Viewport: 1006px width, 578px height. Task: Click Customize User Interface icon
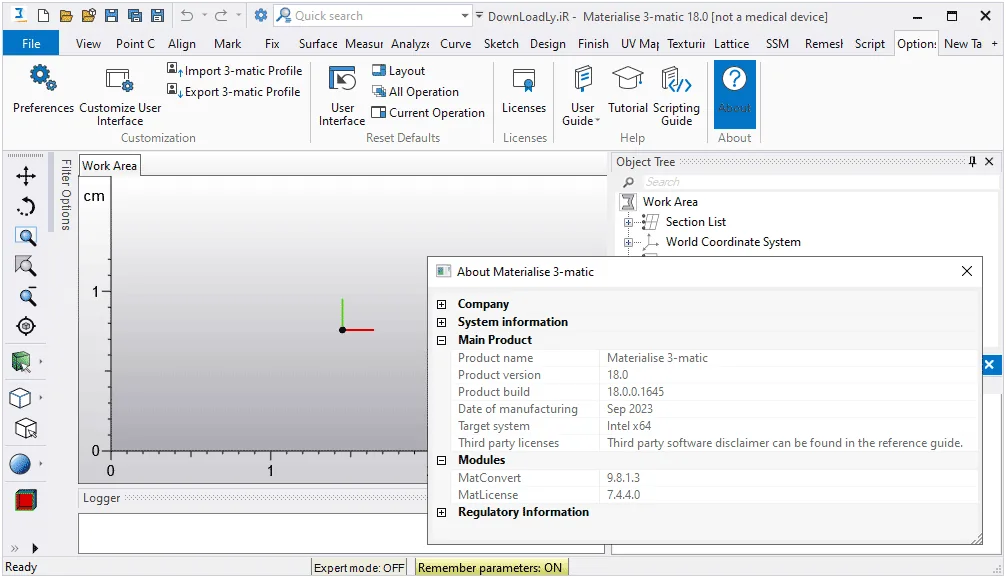(119, 80)
